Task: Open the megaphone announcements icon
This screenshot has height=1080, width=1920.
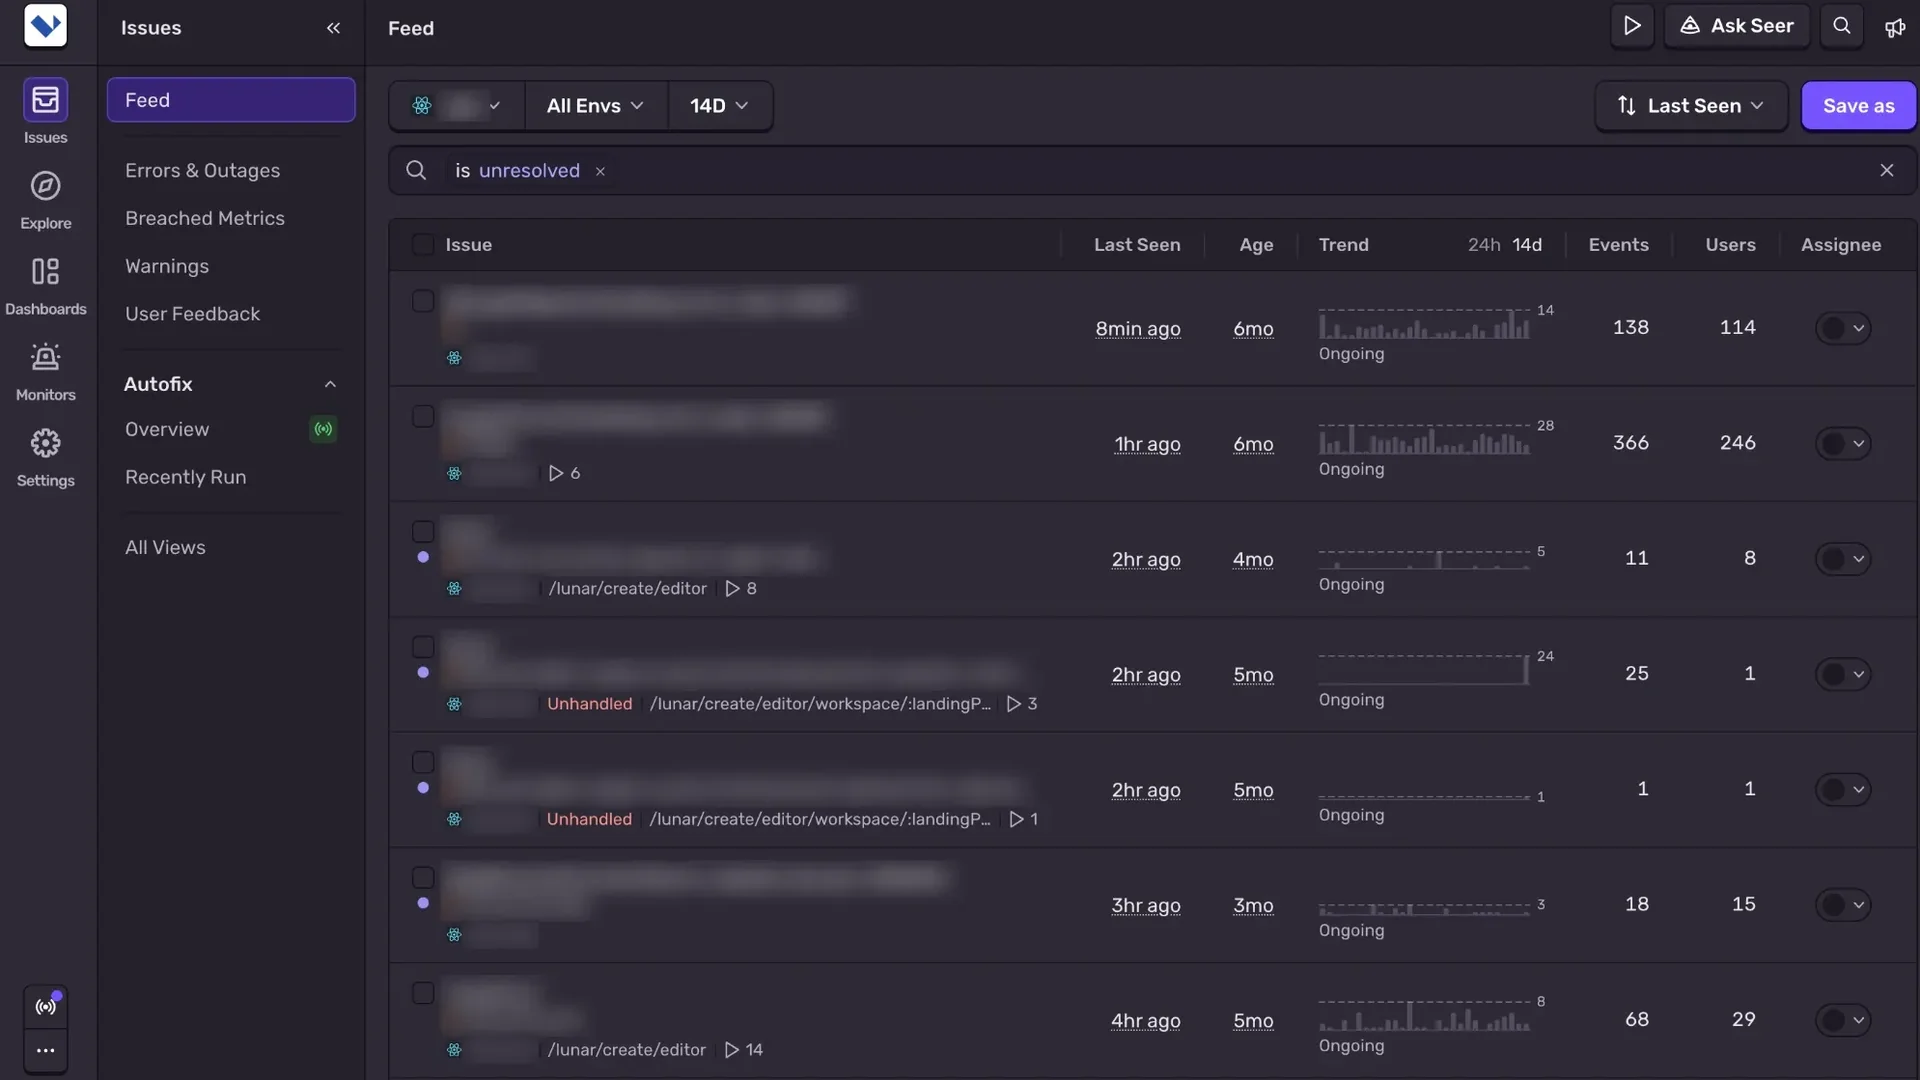Action: 1895,27
